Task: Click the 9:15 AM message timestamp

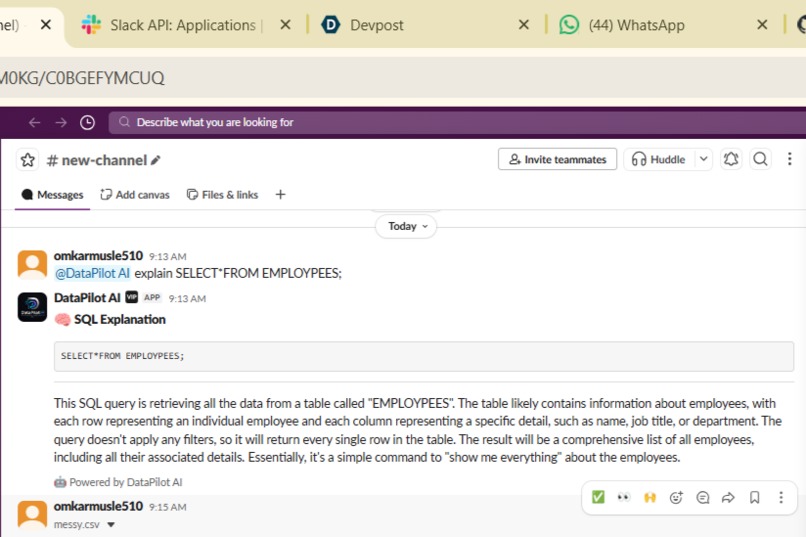Action: 168,507
